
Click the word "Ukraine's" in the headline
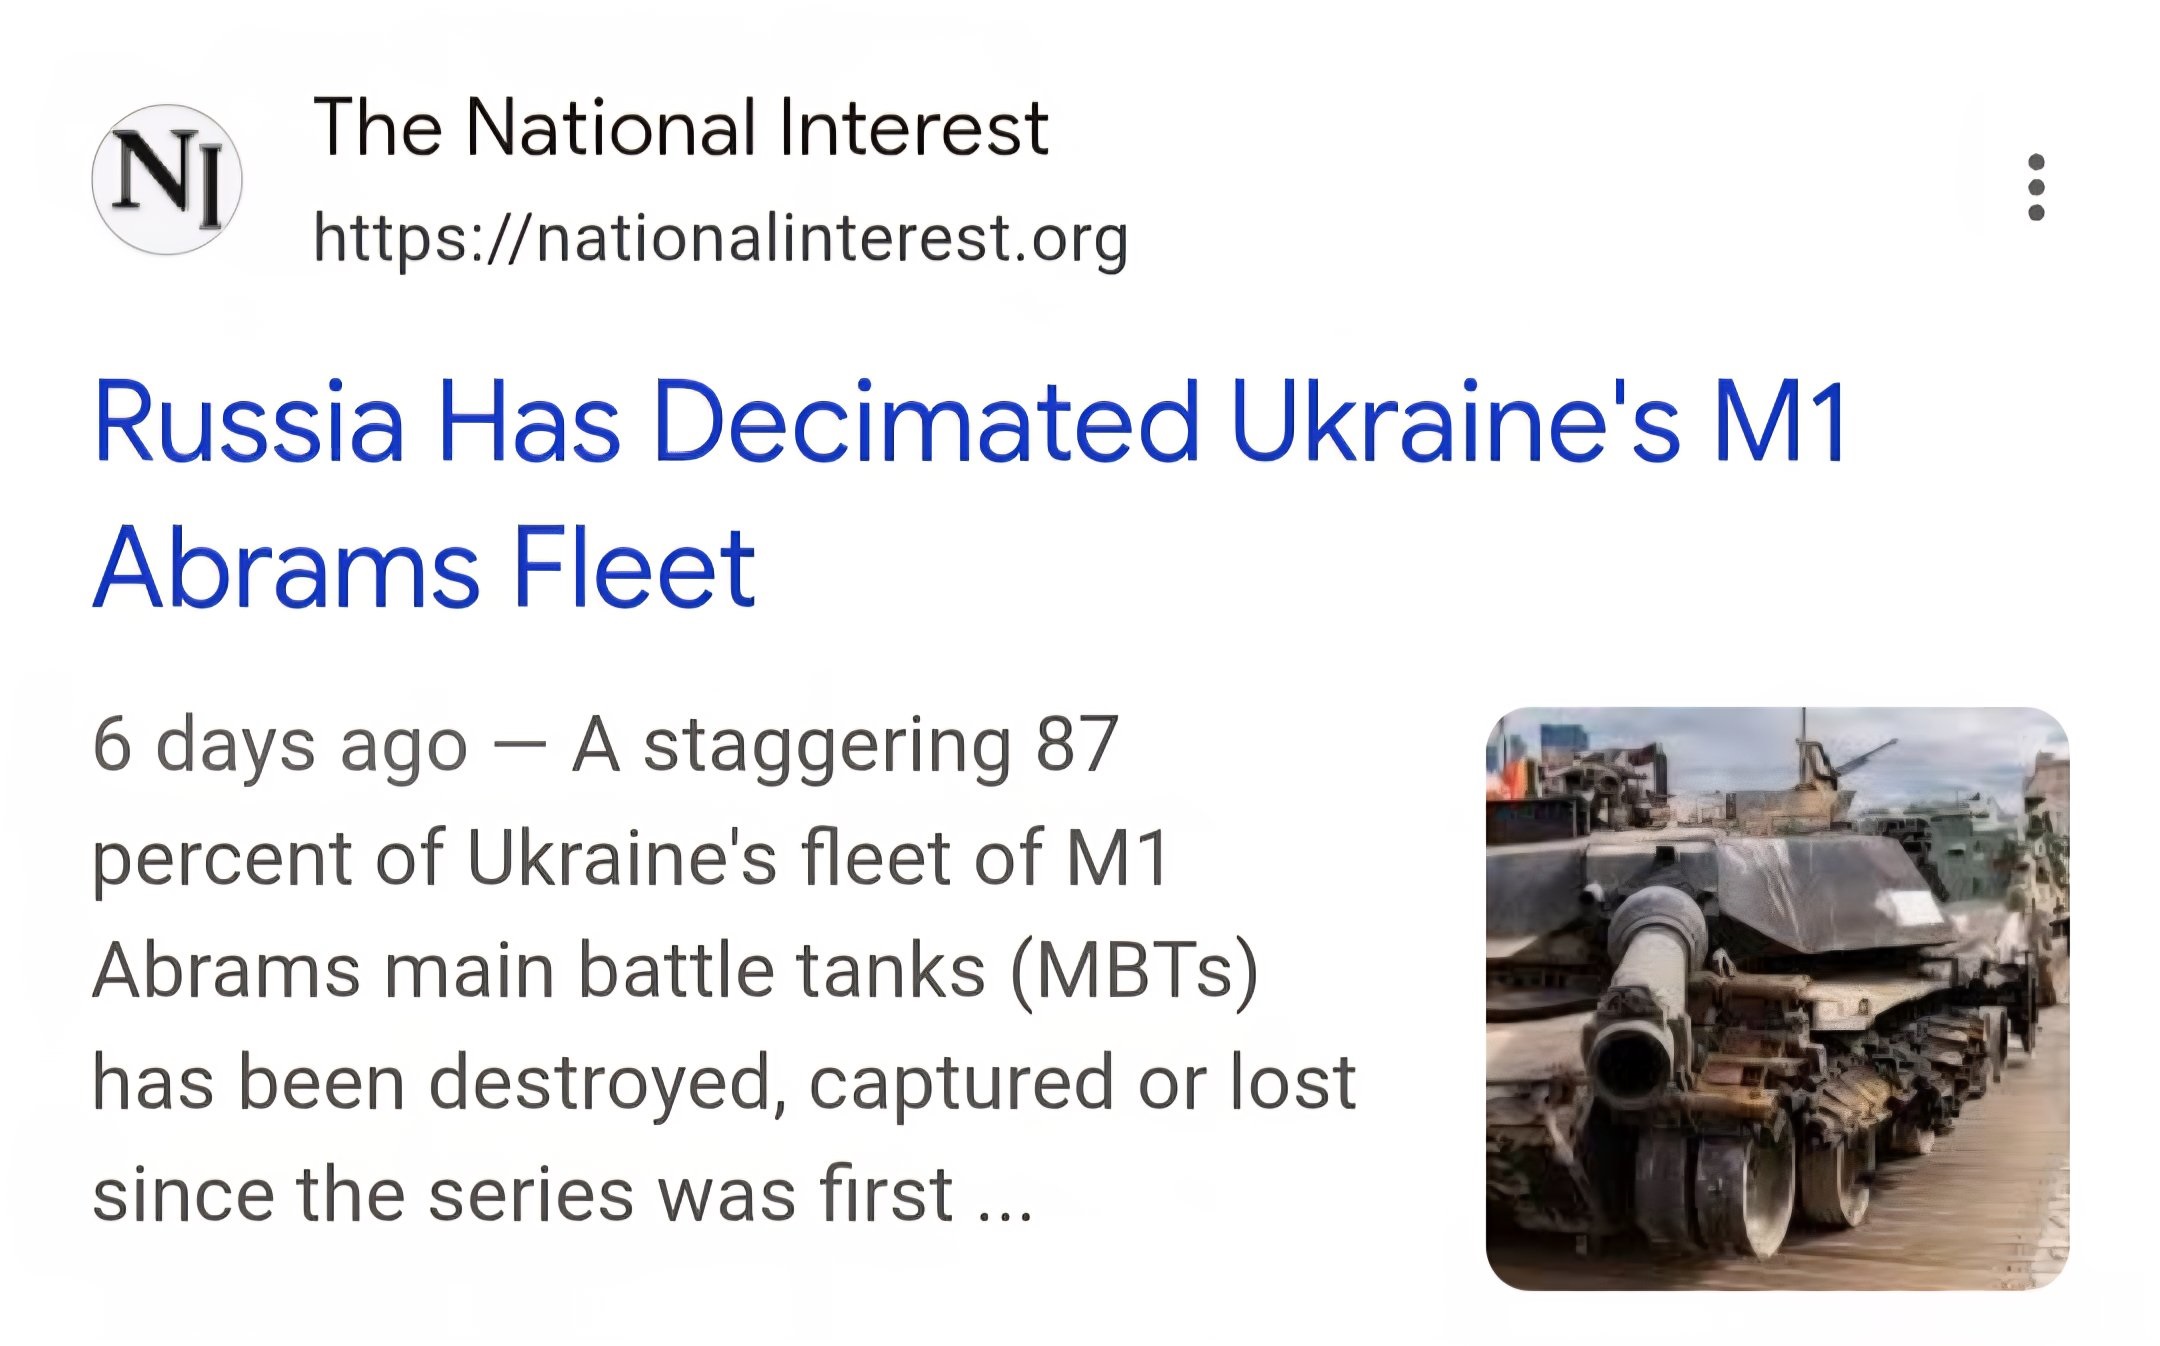coord(1456,422)
